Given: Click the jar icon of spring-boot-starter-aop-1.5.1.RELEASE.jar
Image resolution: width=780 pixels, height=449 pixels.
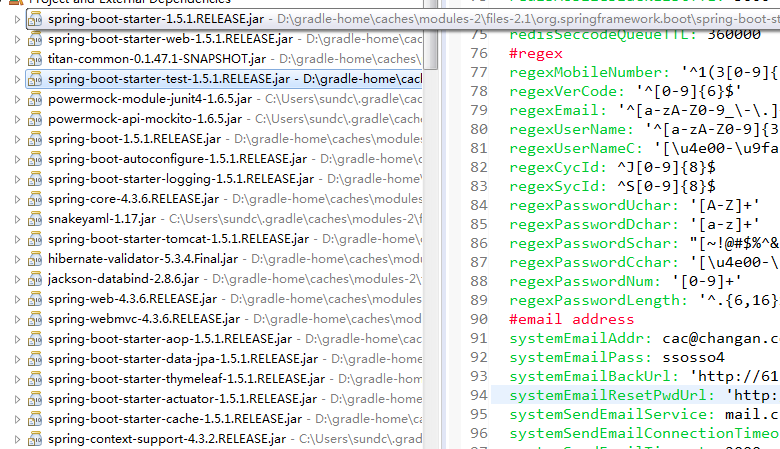Looking at the screenshot, I should [x=35, y=339].
